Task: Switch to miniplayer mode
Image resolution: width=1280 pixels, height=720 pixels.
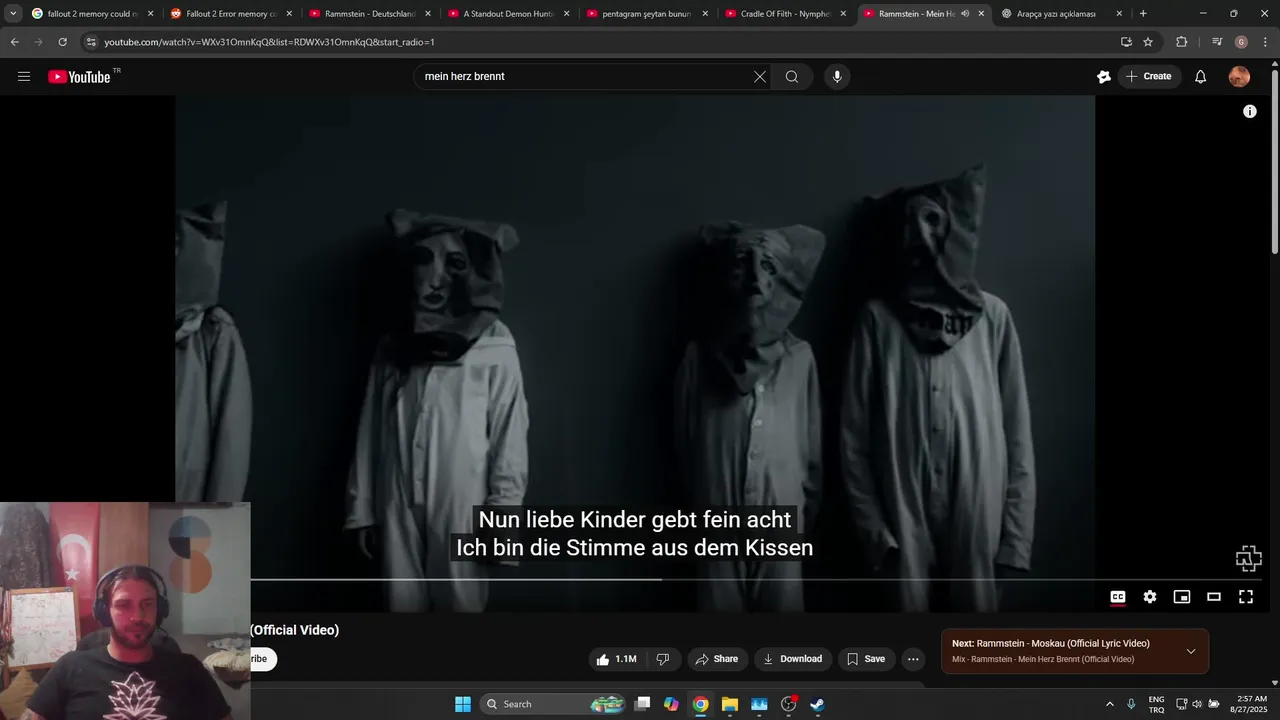Action: click(1182, 597)
